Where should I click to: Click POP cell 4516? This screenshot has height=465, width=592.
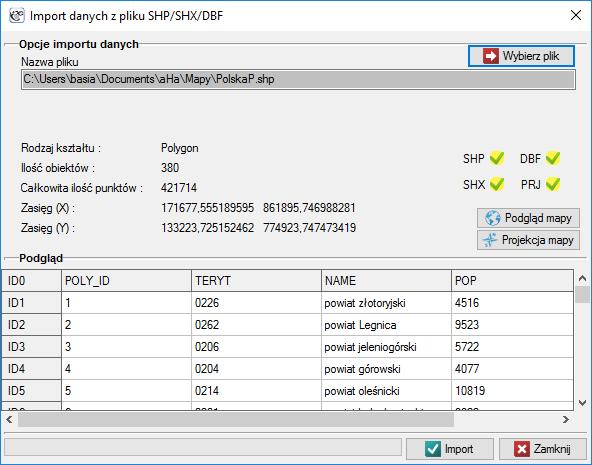pyautogui.click(x=512, y=303)
